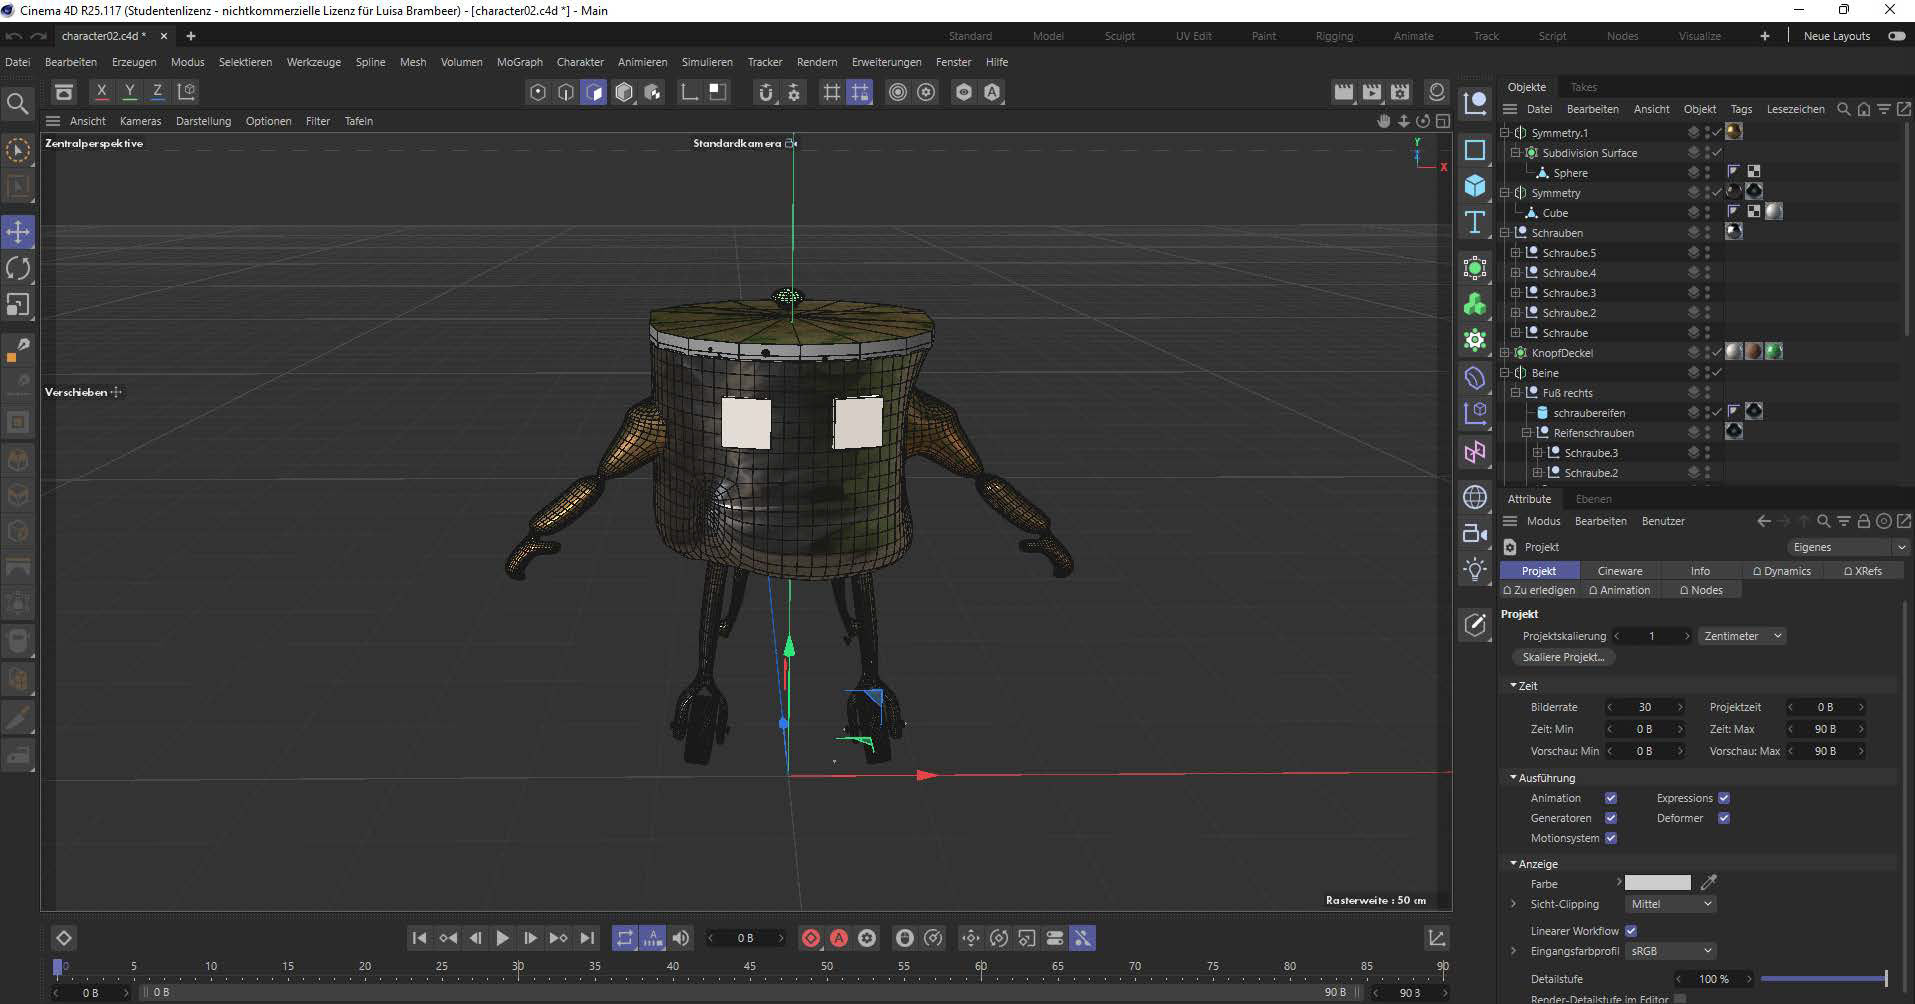Collapse the Schrauben tree item
The image size is (1915, 1004).
1505,233
